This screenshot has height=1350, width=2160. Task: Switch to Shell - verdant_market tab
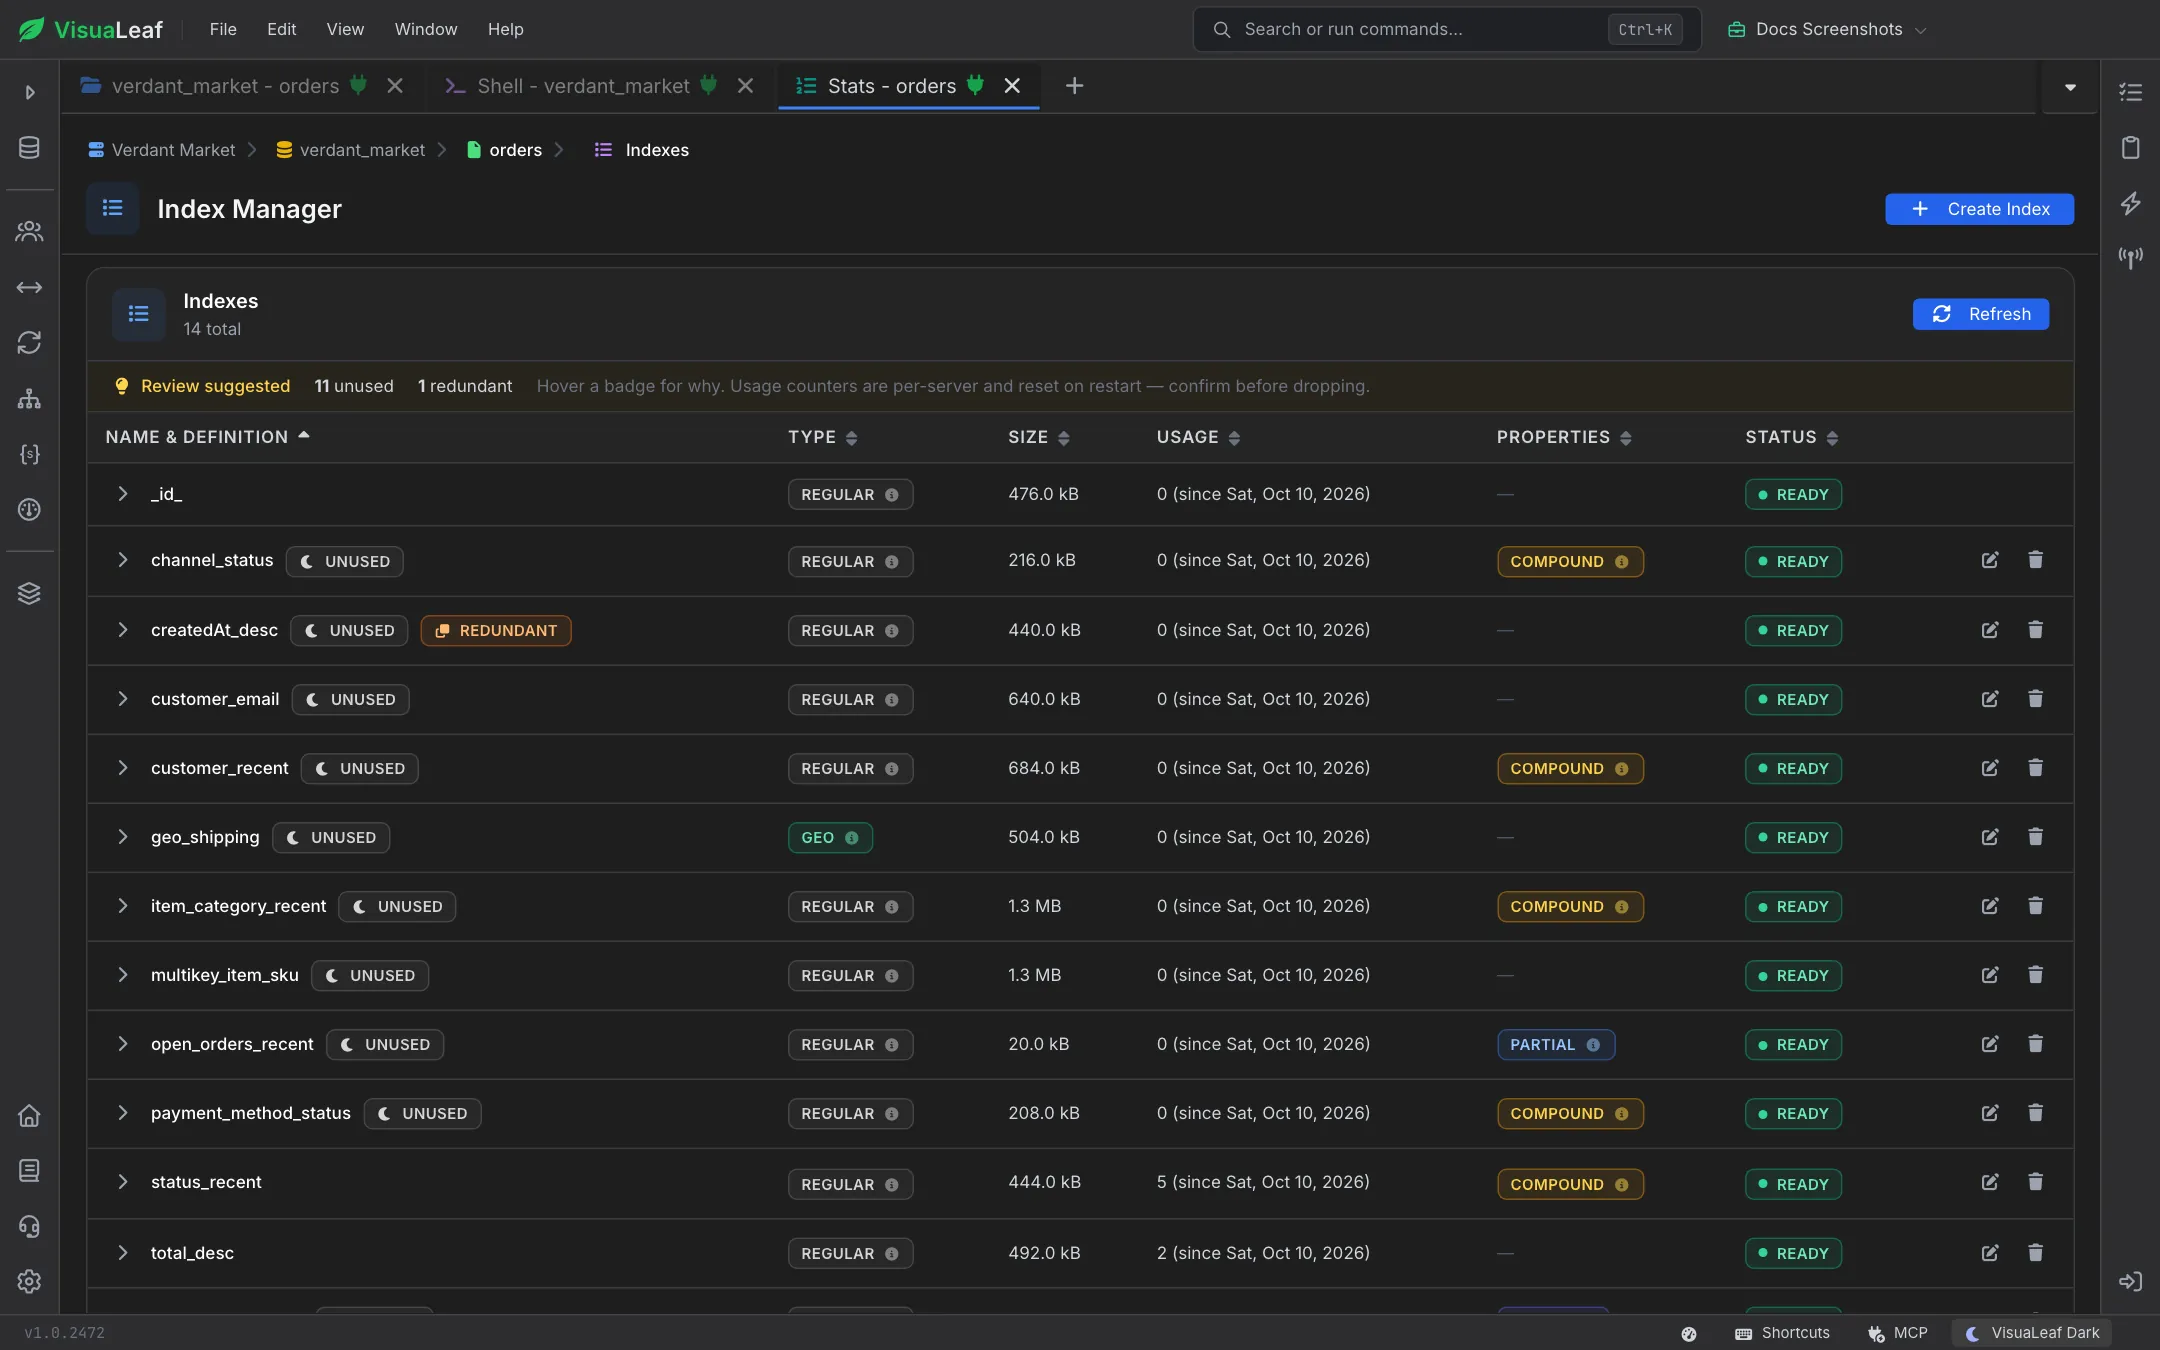pyautogui.click(x=583, y=86)
